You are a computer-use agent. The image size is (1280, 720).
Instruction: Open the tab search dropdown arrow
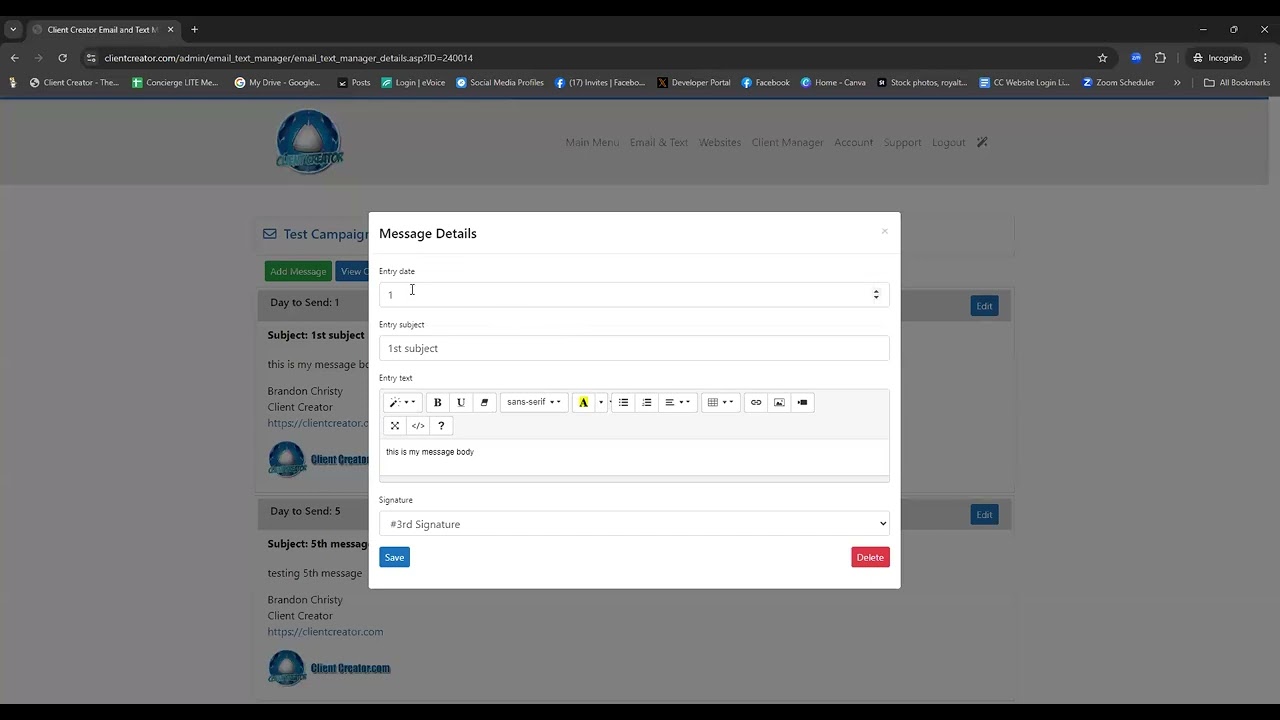pyautogui.click(x=13, y=29)
